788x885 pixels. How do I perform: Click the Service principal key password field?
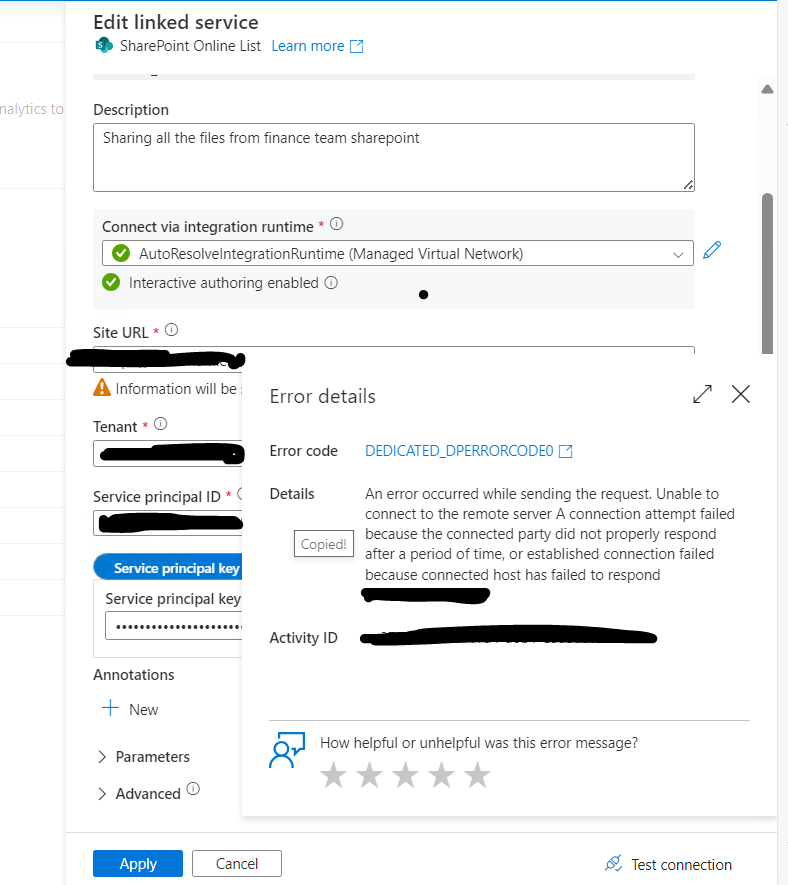pos(174,626)
